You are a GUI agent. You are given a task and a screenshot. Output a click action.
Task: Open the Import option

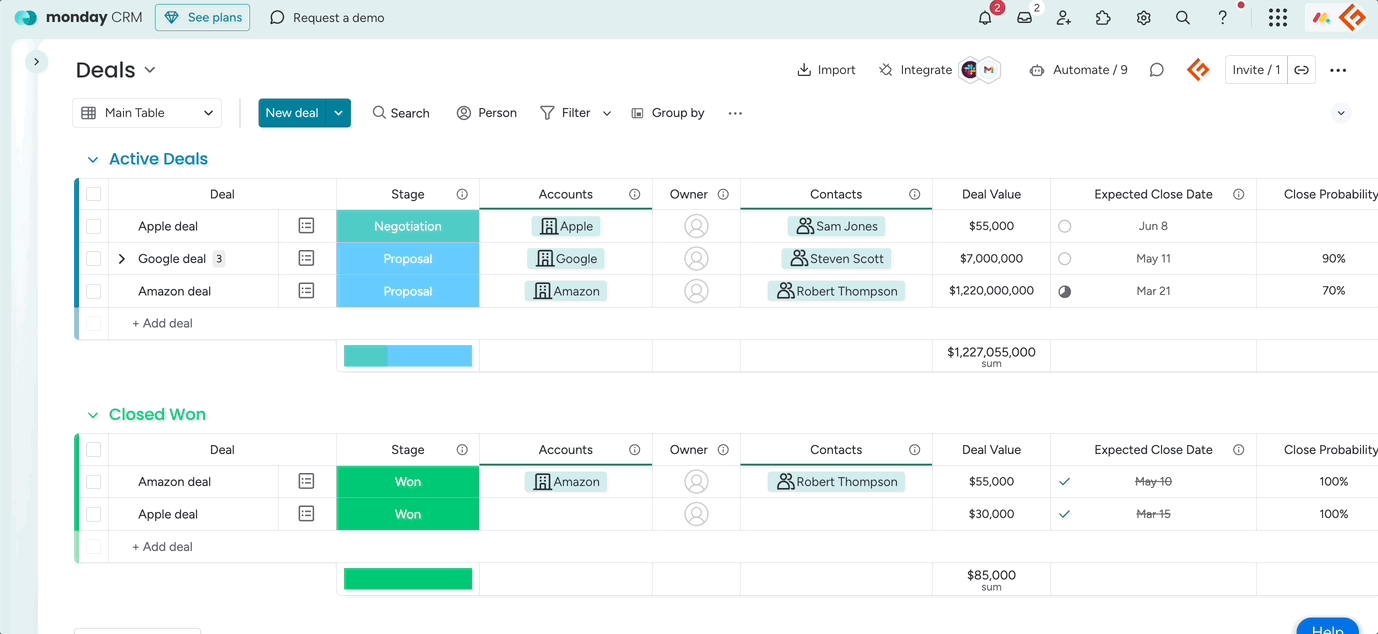coord(826,70)
